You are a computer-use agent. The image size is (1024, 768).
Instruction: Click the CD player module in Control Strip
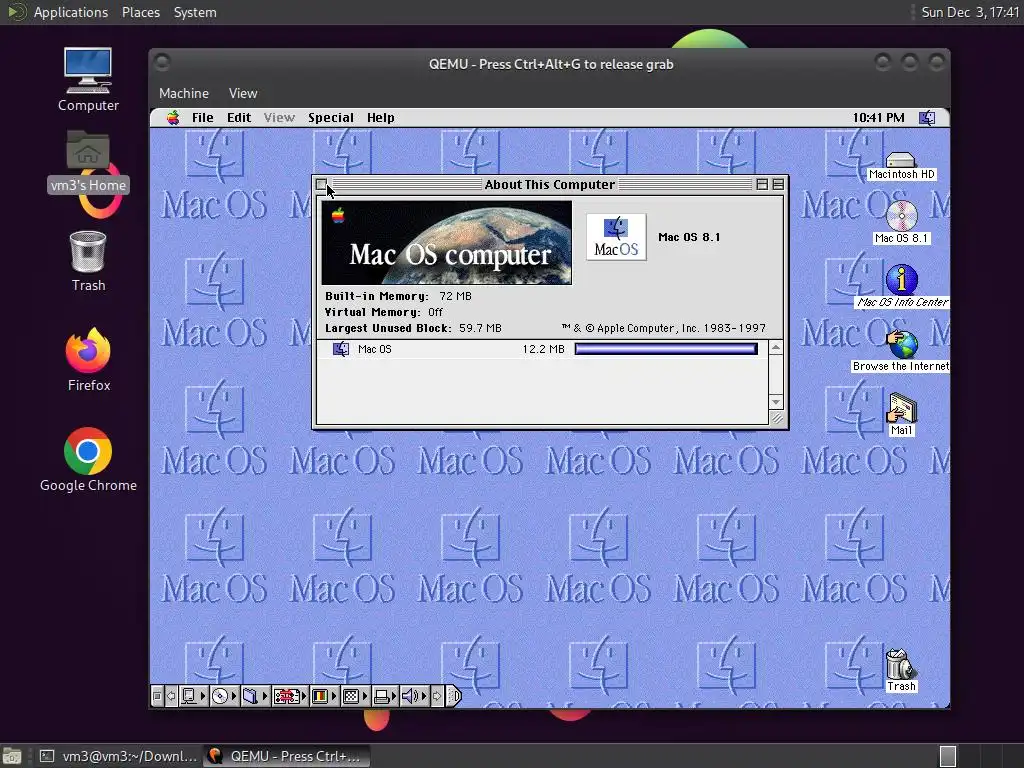[224, 696]
